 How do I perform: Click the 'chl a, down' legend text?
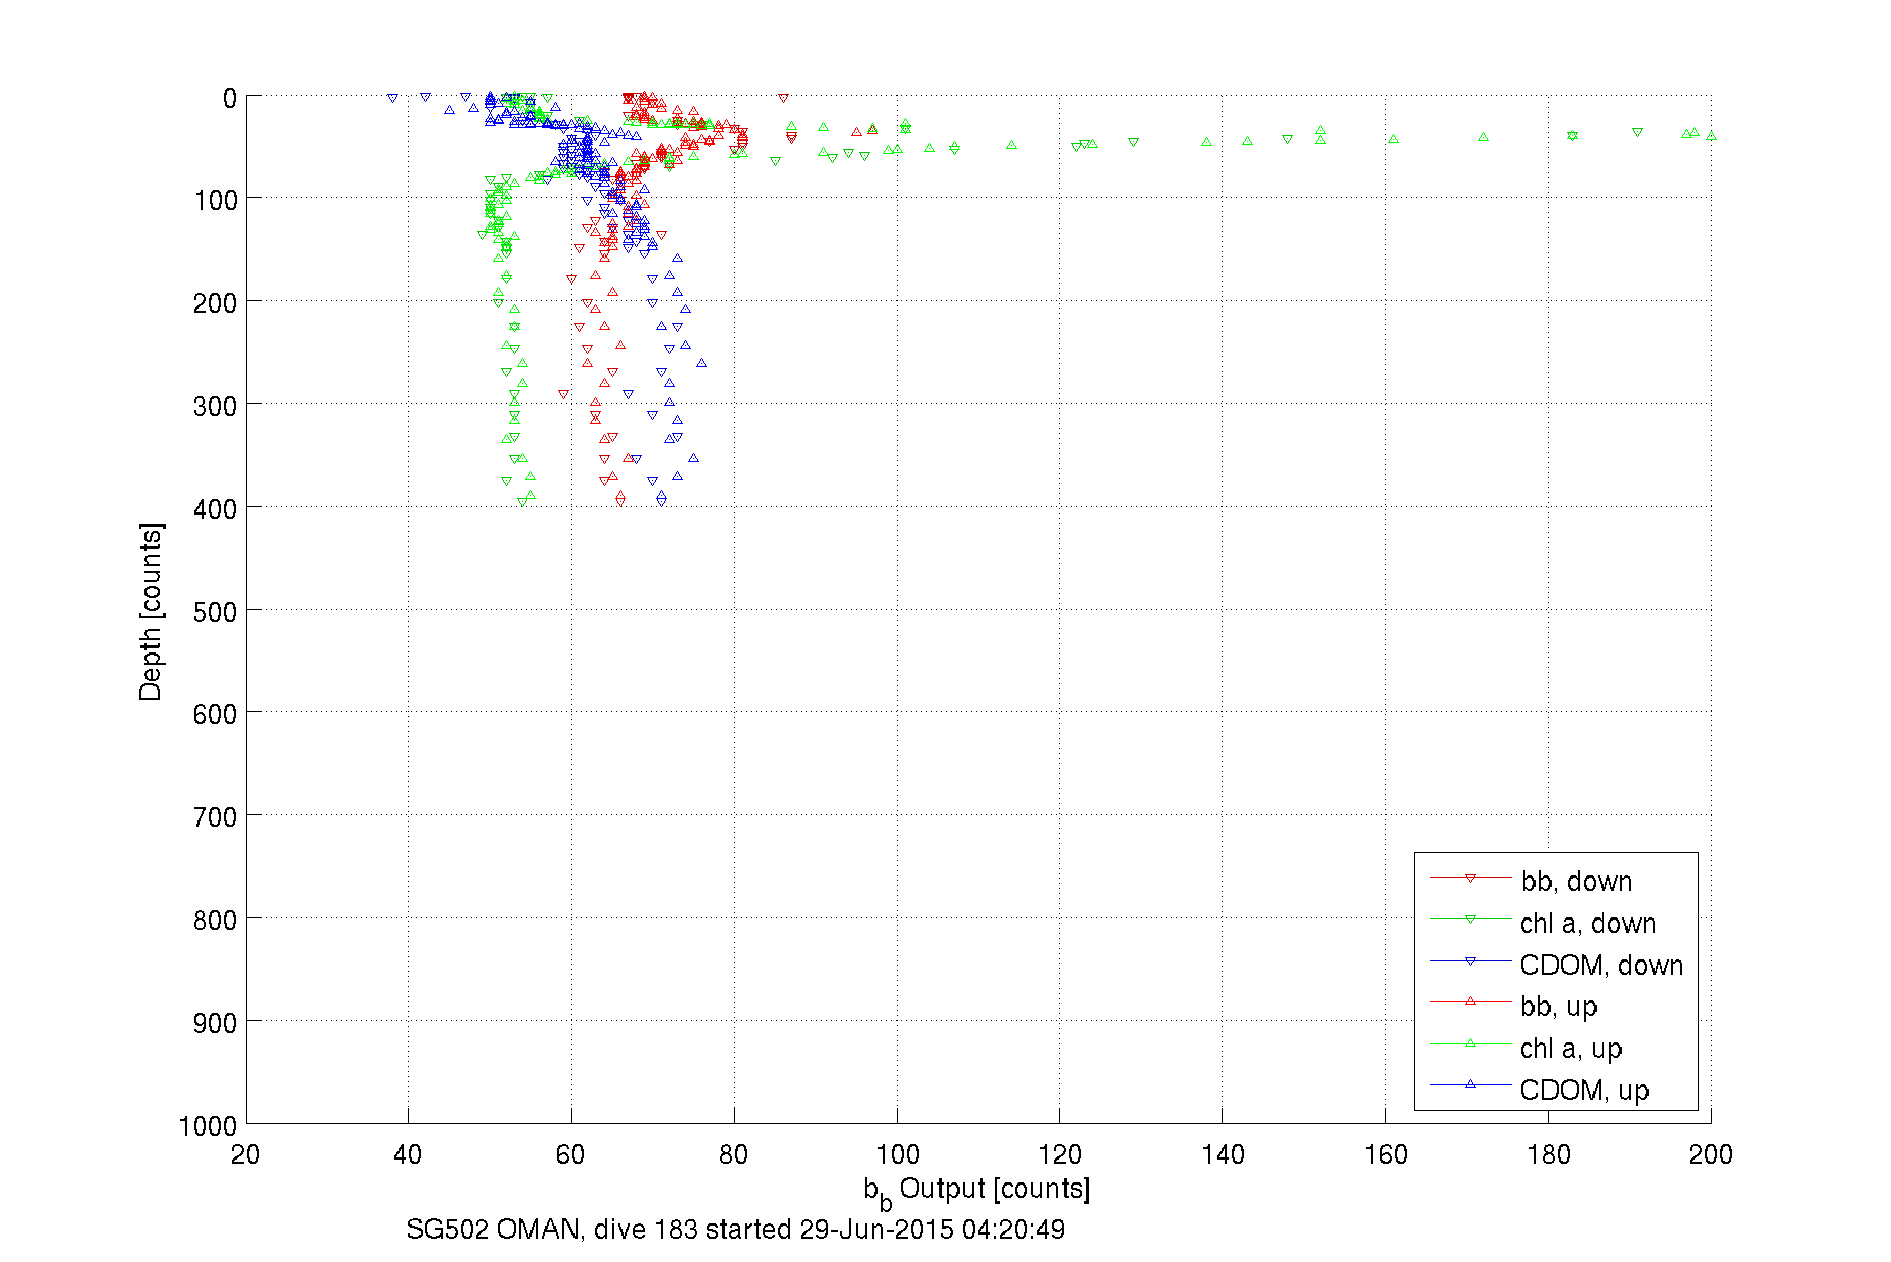[1587, 923]
